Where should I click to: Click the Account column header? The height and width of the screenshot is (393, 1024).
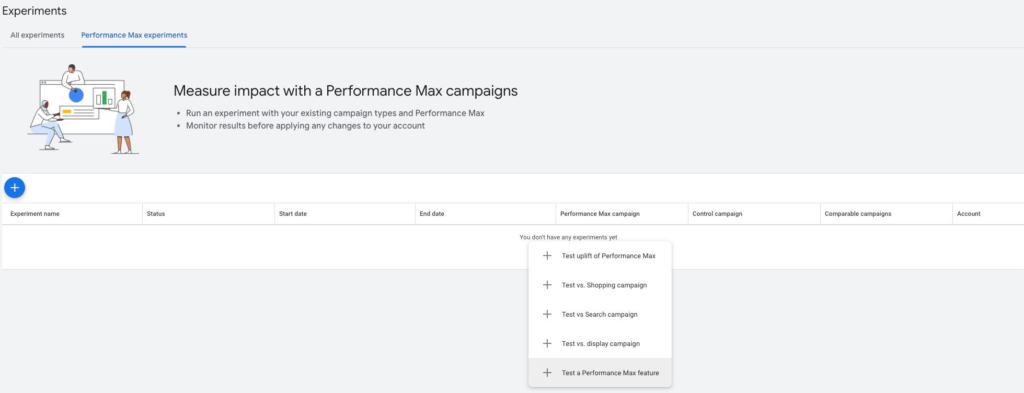click(968, 214)
